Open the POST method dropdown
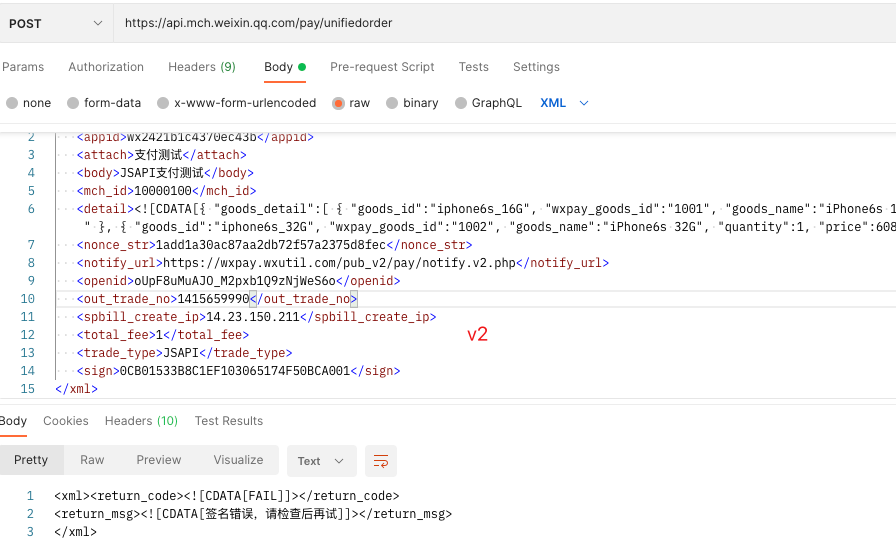The width and height of the screenshot is (896, 545). pyautogui.click(x=55, y=23)
